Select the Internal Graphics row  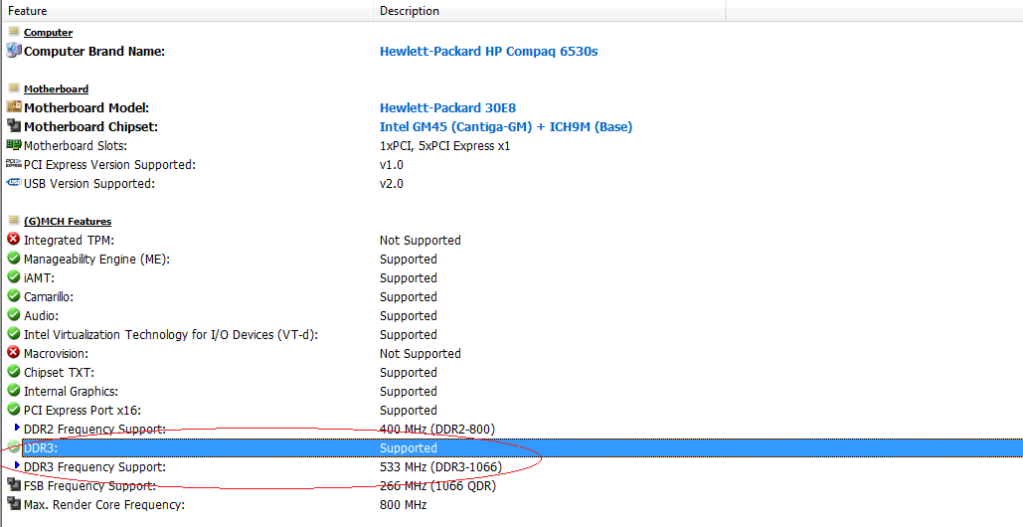click(70, 391)
